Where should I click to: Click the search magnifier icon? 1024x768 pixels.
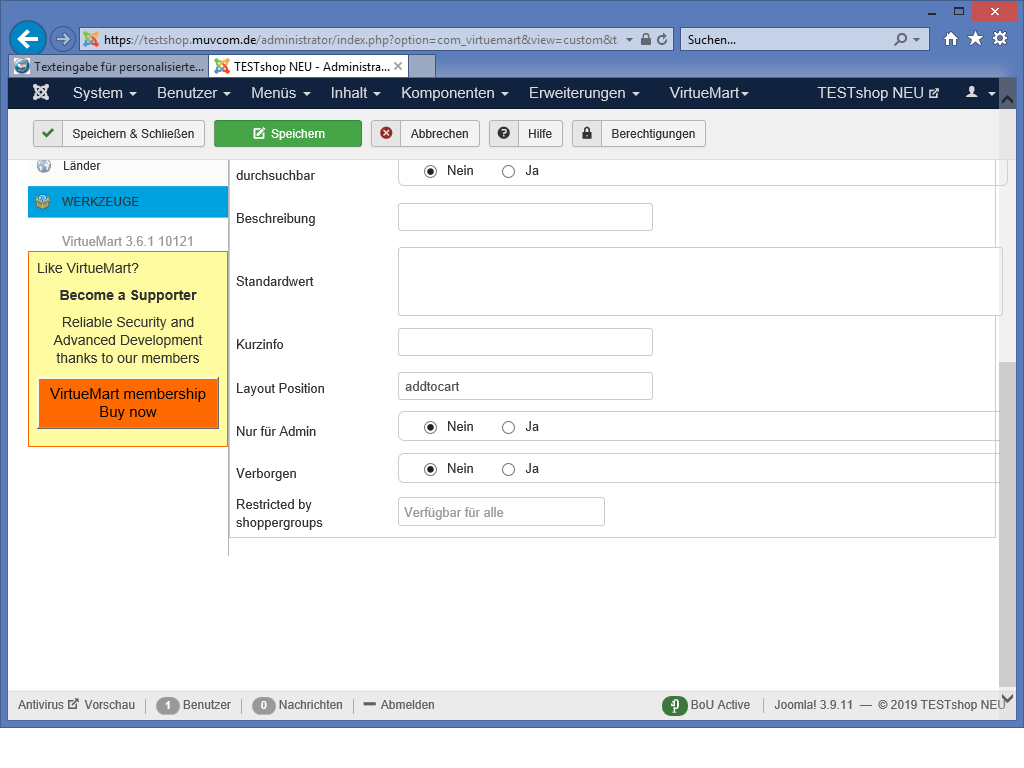tap(901, 40)
